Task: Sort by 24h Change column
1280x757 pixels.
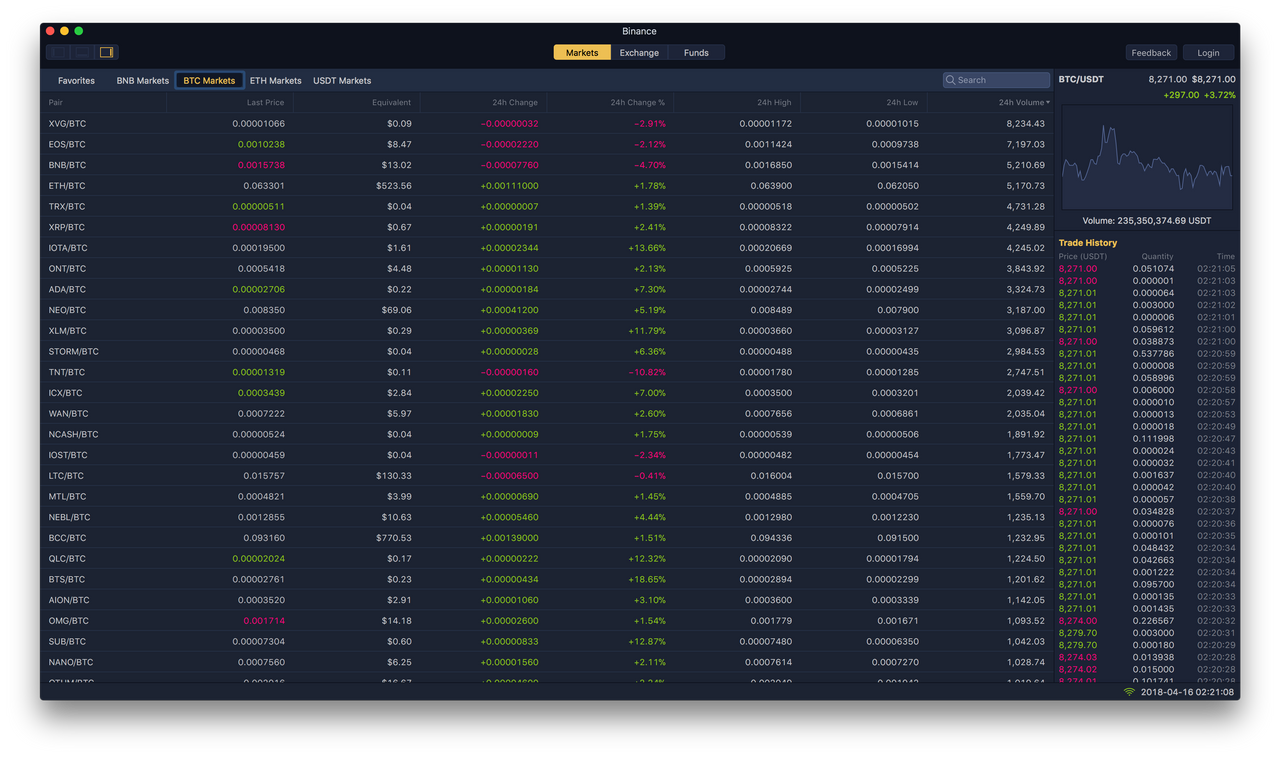Action: [515, 103]
